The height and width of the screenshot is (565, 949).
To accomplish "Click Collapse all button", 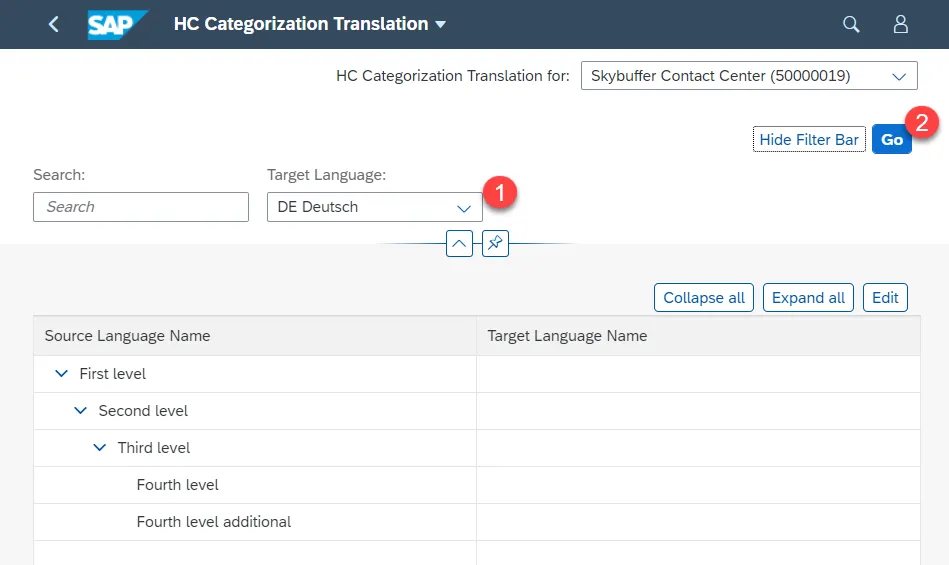I will pyautogui.click(x=704, y=298).
